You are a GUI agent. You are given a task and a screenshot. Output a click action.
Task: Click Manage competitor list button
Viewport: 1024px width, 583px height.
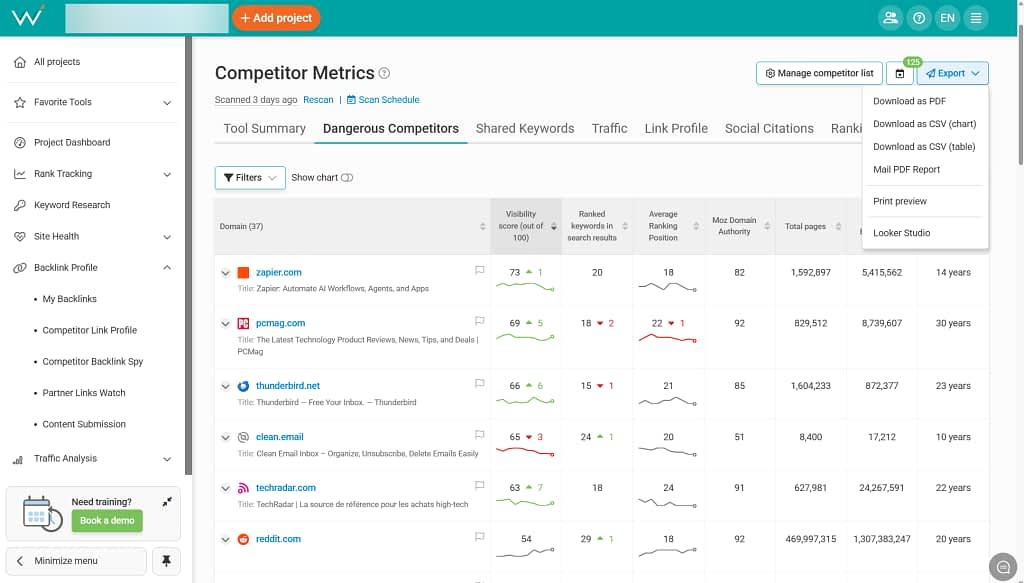pyautogui.click(x=819, y=74)
